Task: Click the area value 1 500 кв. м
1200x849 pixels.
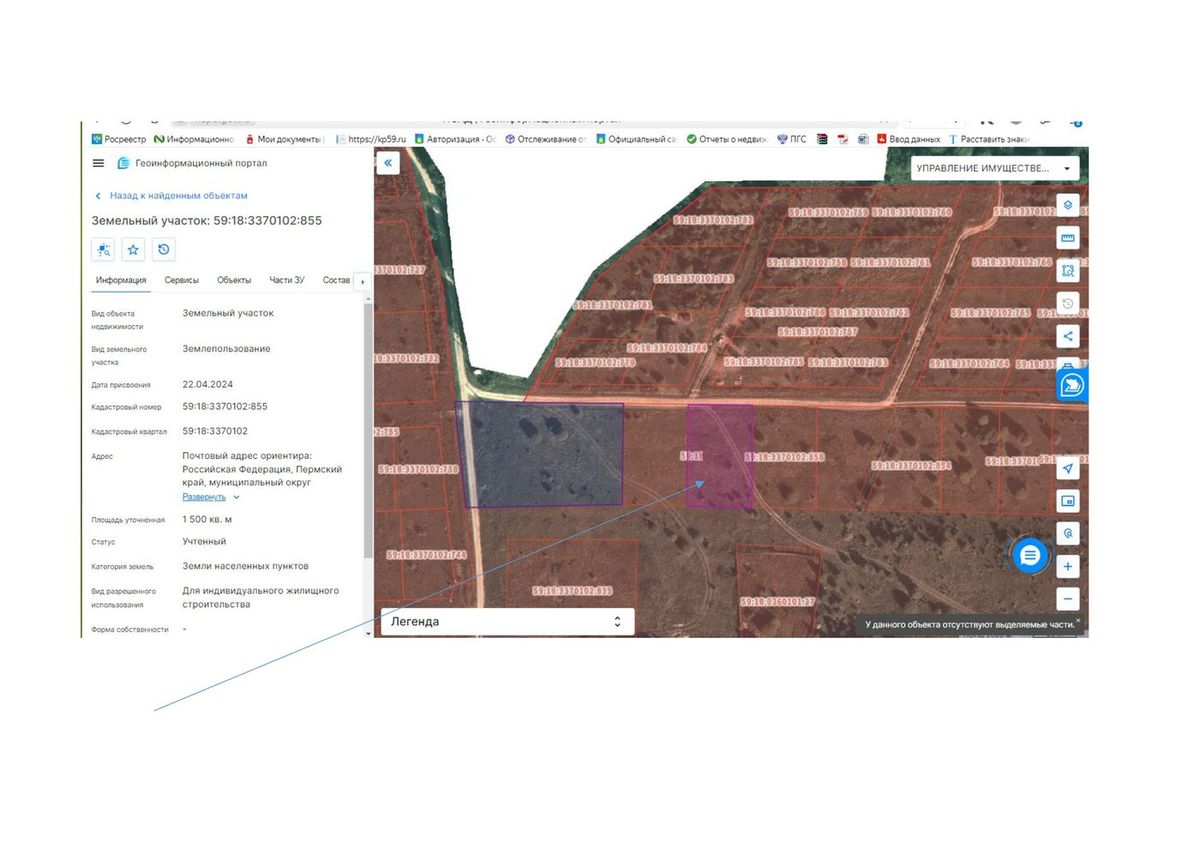Action: pyautogui.click(x=207, y=520)
